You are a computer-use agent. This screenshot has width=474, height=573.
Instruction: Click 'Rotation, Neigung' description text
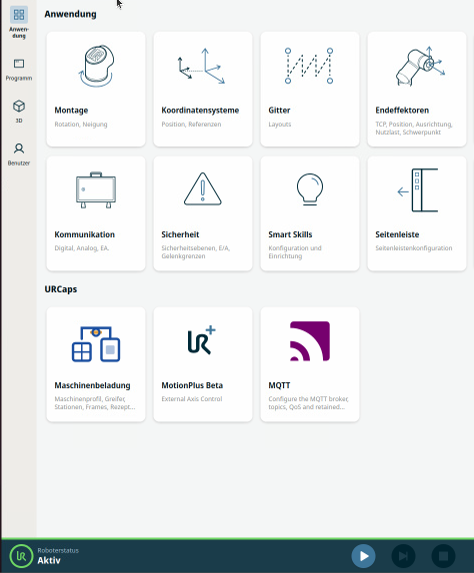81,124
